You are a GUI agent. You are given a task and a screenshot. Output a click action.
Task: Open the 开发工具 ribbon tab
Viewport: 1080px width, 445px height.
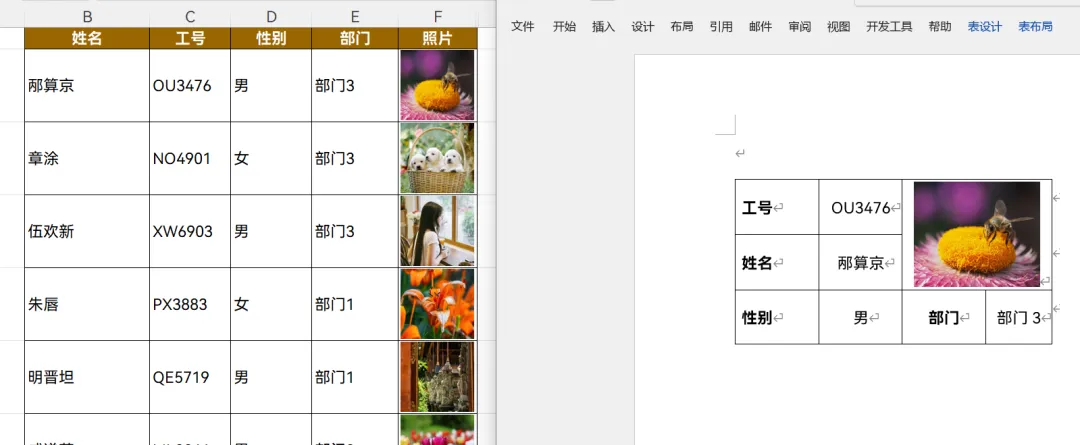[x=889, y=27]
